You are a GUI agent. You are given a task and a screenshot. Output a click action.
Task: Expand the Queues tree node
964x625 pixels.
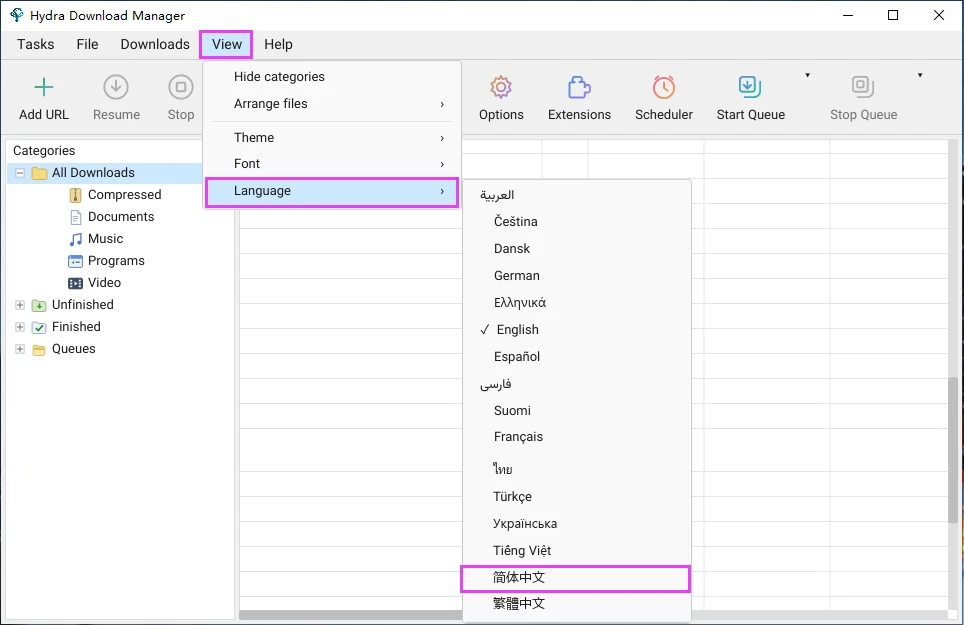pyautogui.click(x=20, y=349)
